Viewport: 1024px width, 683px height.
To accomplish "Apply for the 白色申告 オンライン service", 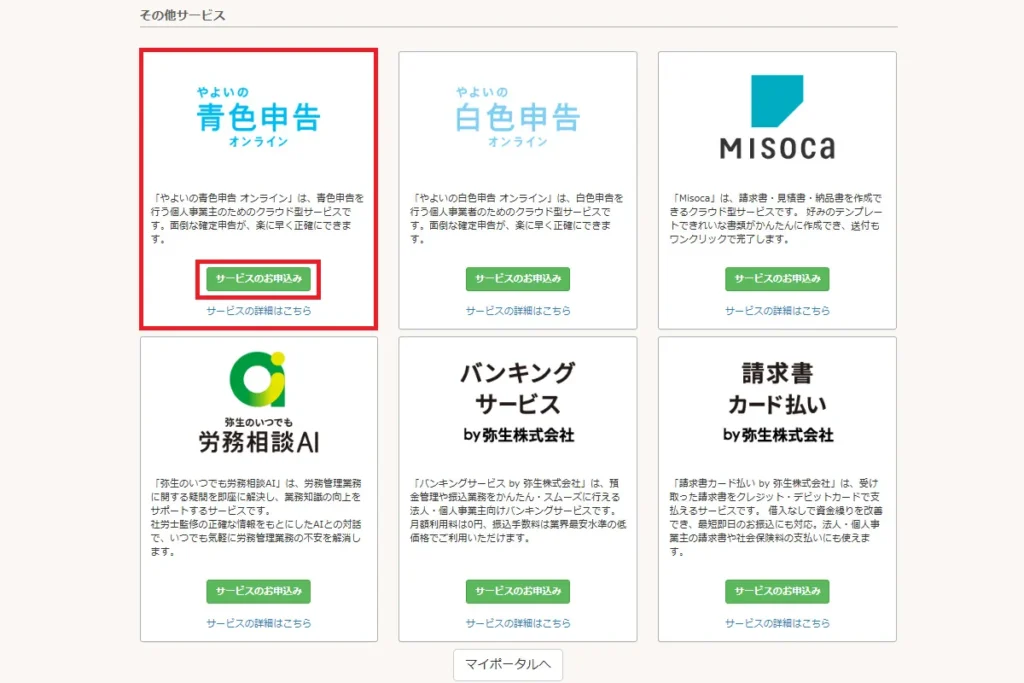I will pos(518,279).
